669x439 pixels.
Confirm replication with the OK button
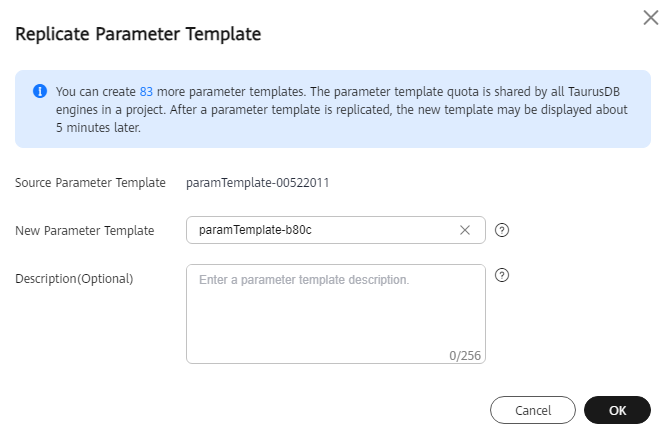coord(617,410)
